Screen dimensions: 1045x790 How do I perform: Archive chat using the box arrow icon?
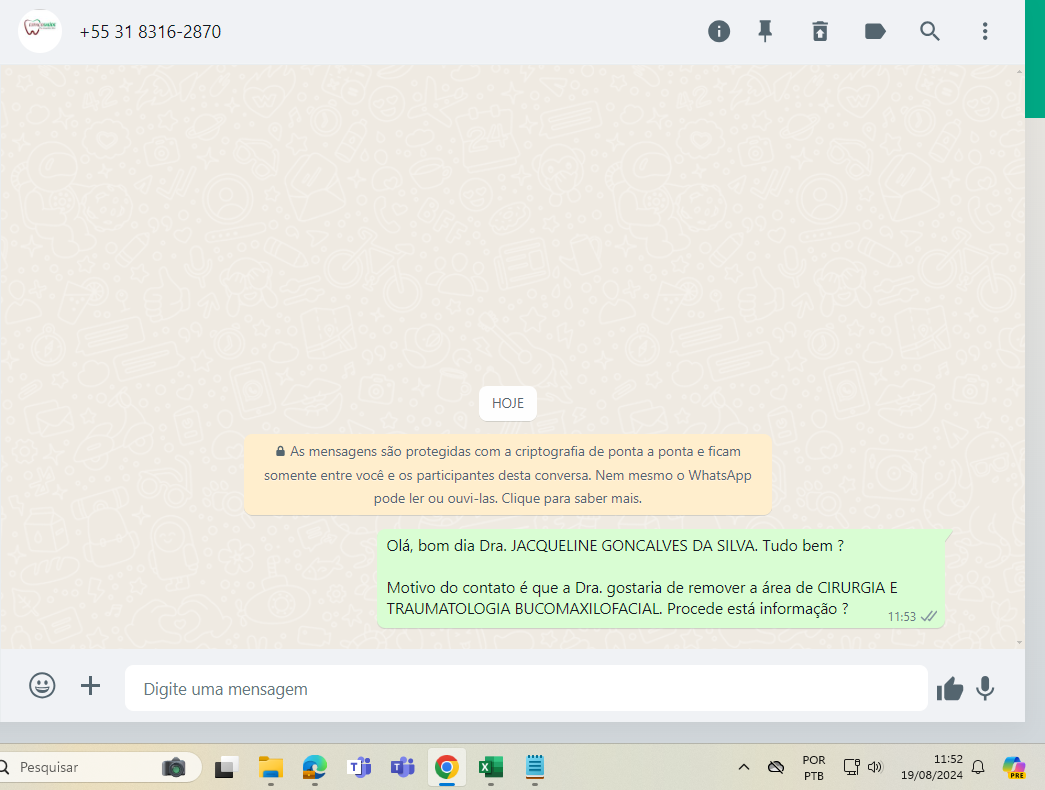point(820,31)
